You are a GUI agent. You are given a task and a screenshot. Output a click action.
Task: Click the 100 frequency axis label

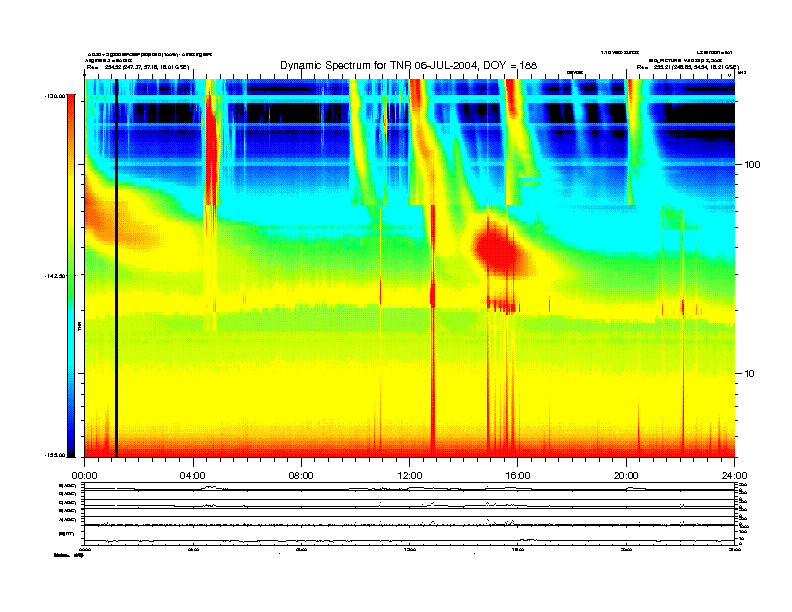click(x=753, y=165)
